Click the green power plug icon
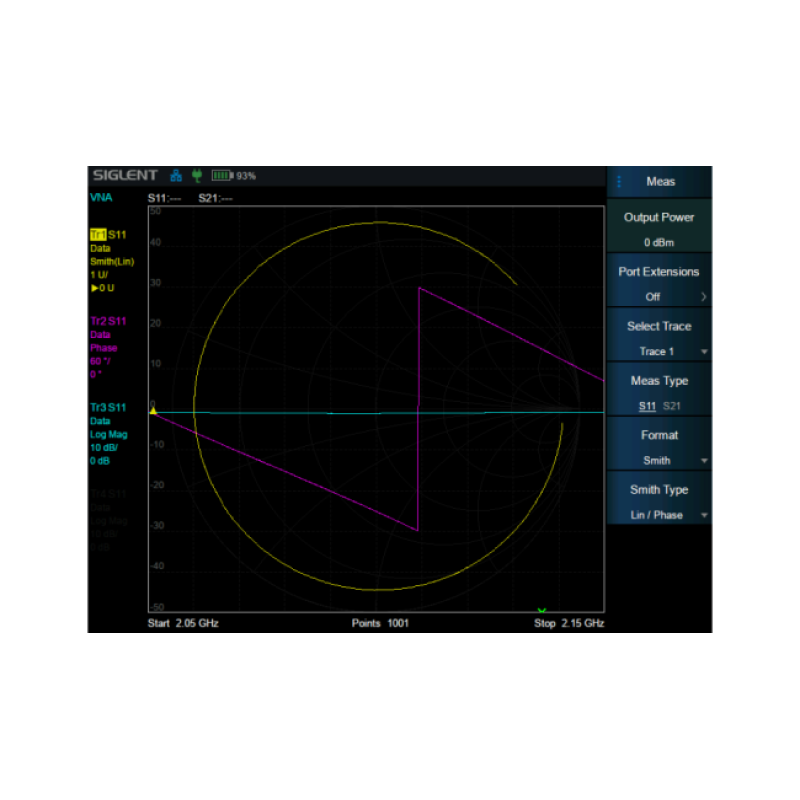 click(x=197, y=175)
